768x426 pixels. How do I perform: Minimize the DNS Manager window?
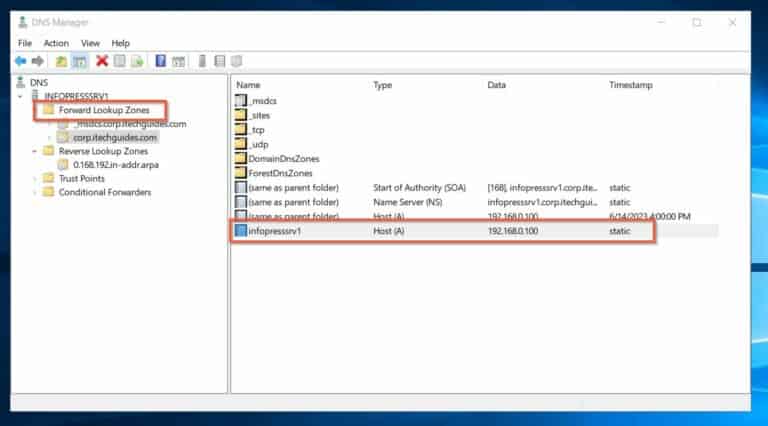661,23
